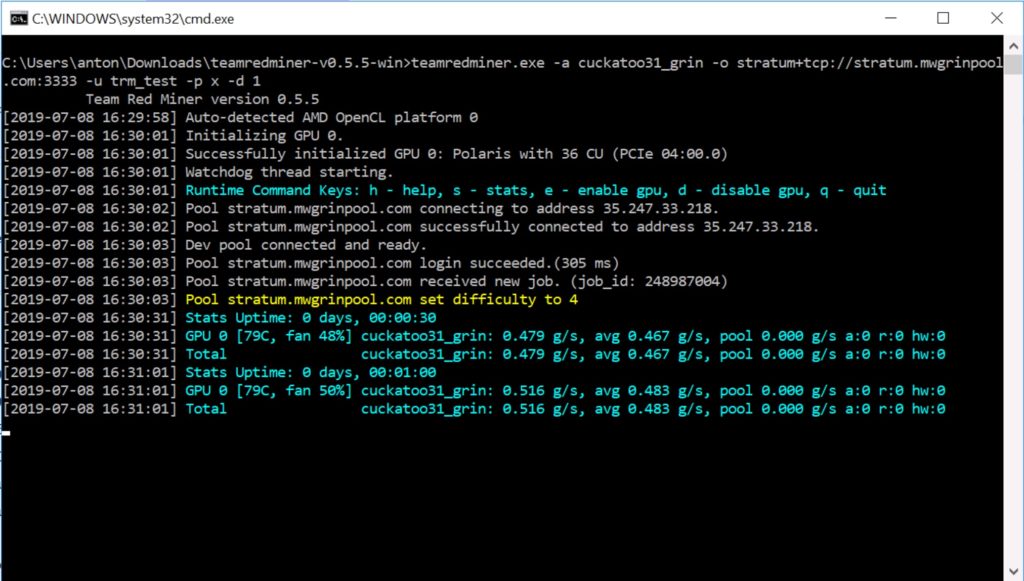Screen dimensions: 1024x581
Task: Click 'Watchdog thread starting.' line
Action: point(198,172)
